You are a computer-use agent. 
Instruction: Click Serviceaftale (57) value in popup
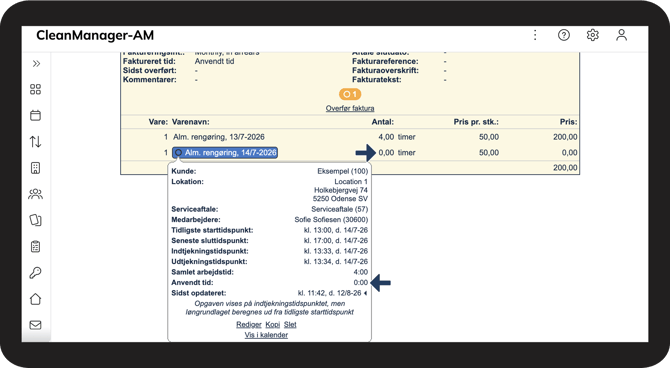[339, 209]
